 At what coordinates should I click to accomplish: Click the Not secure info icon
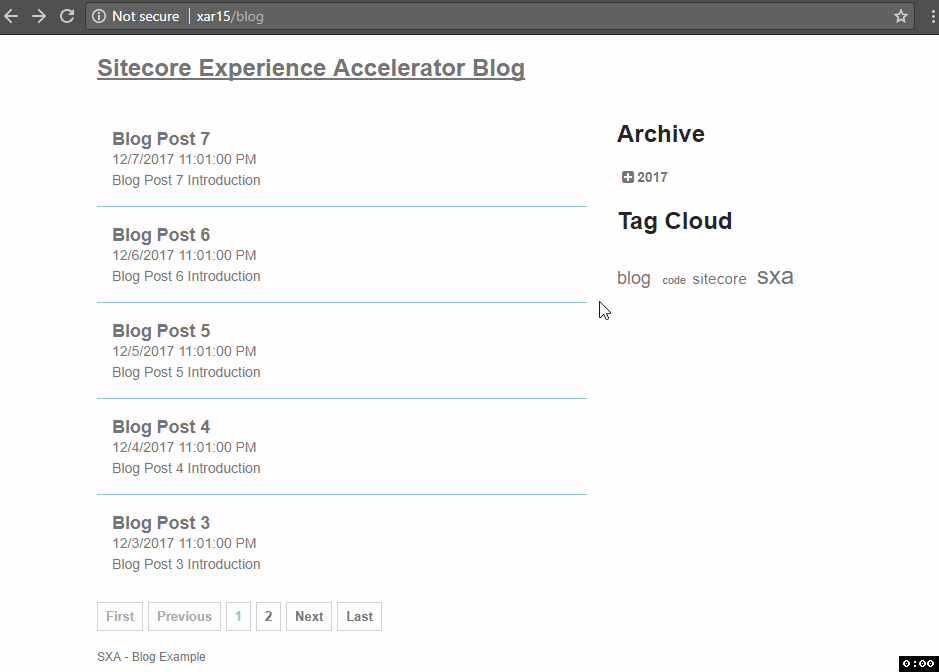(x=99, y=16)
